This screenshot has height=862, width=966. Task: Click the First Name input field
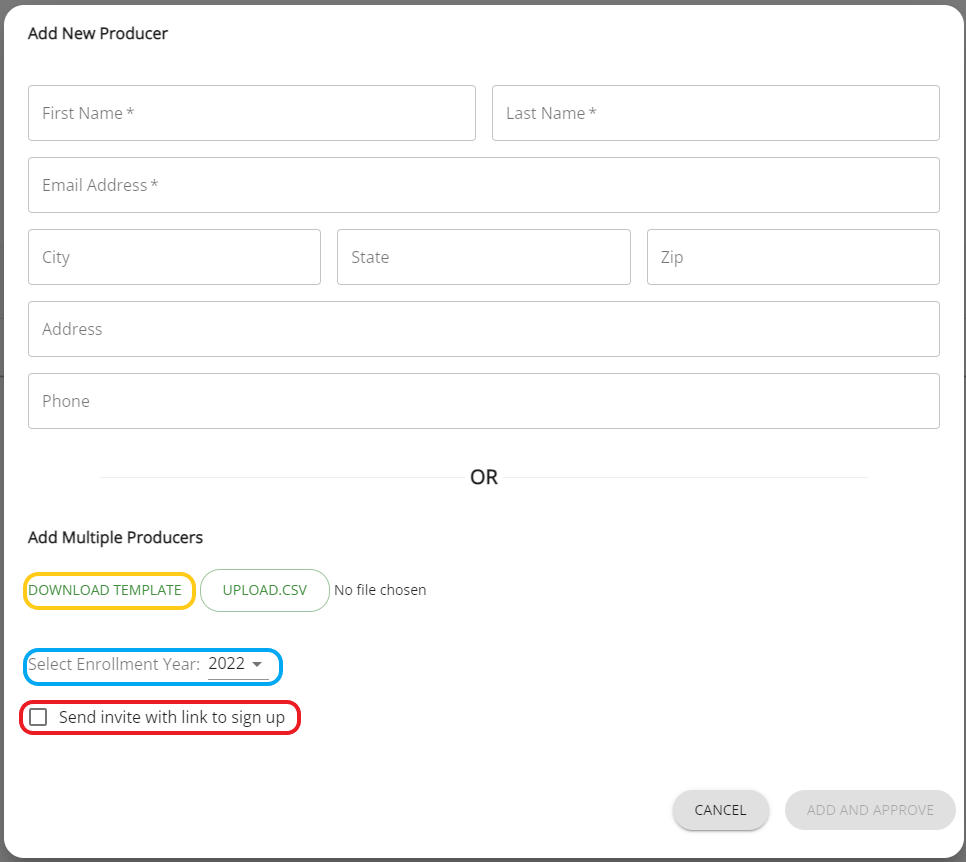click(251, 113)
